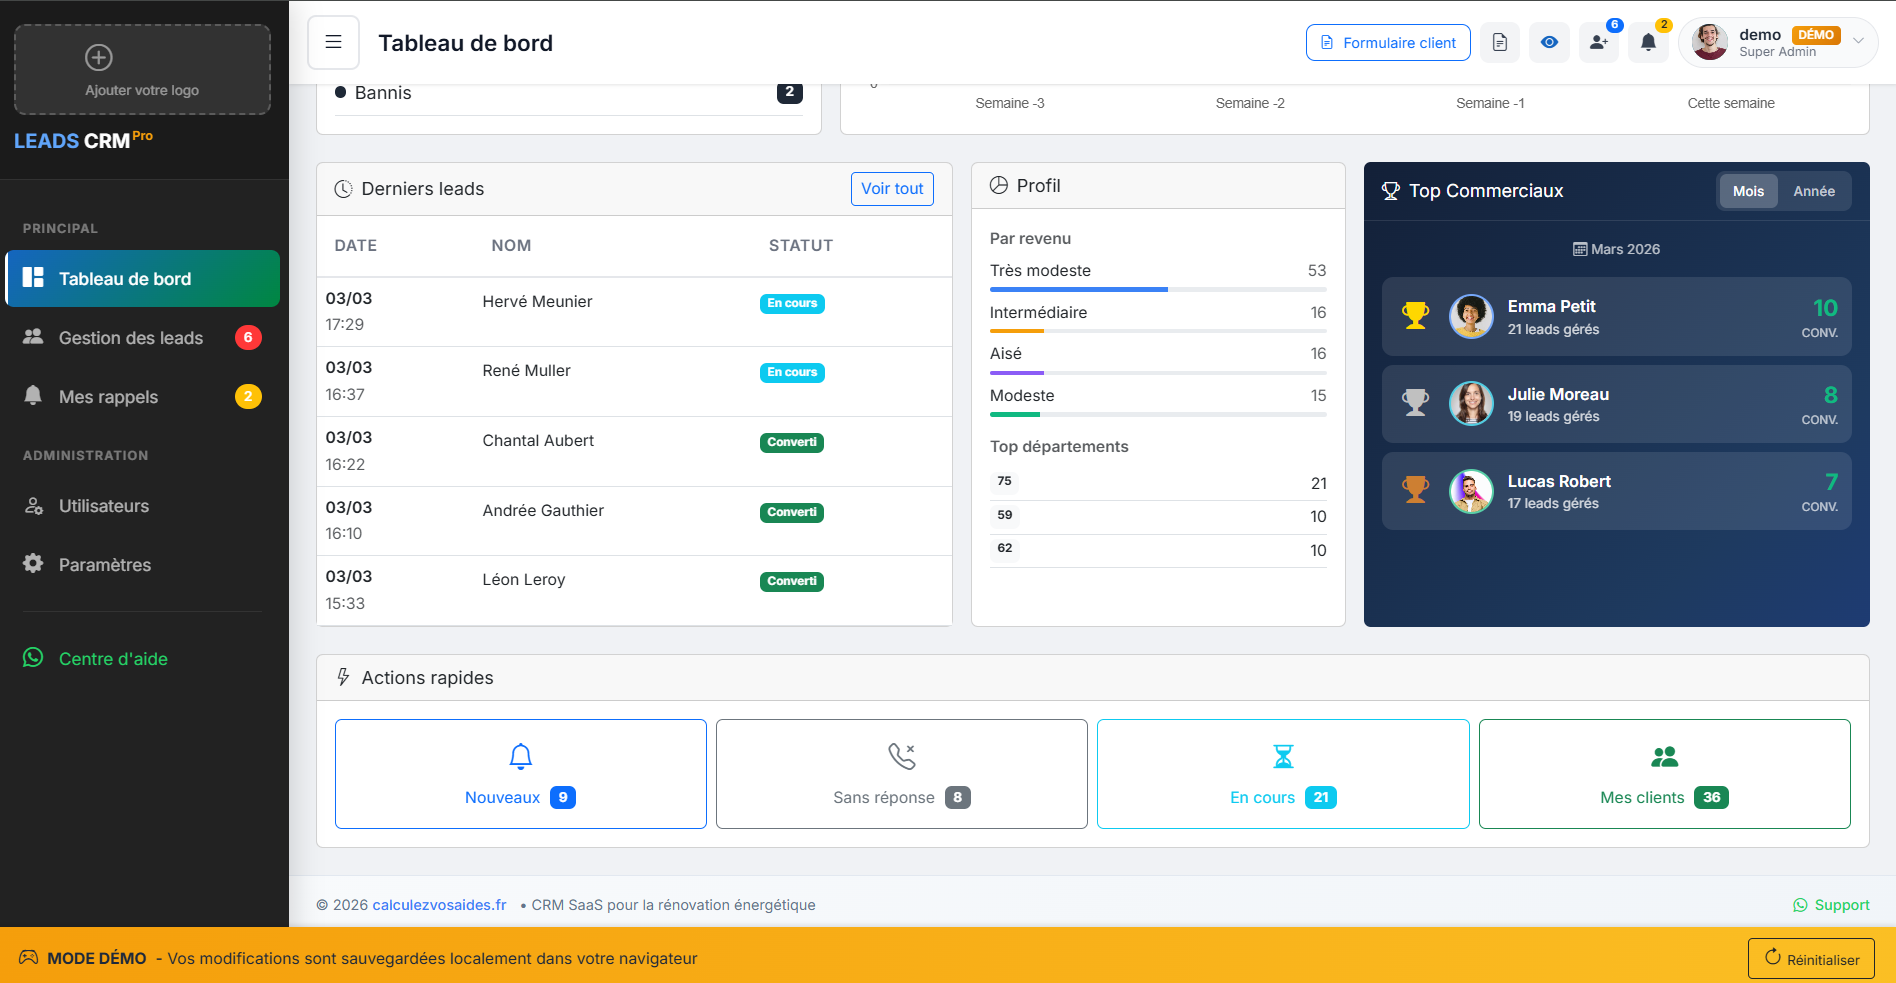Open the En cours hourglass action
This screenshot has width=1896, height=983.
(x=1282, y=774)
